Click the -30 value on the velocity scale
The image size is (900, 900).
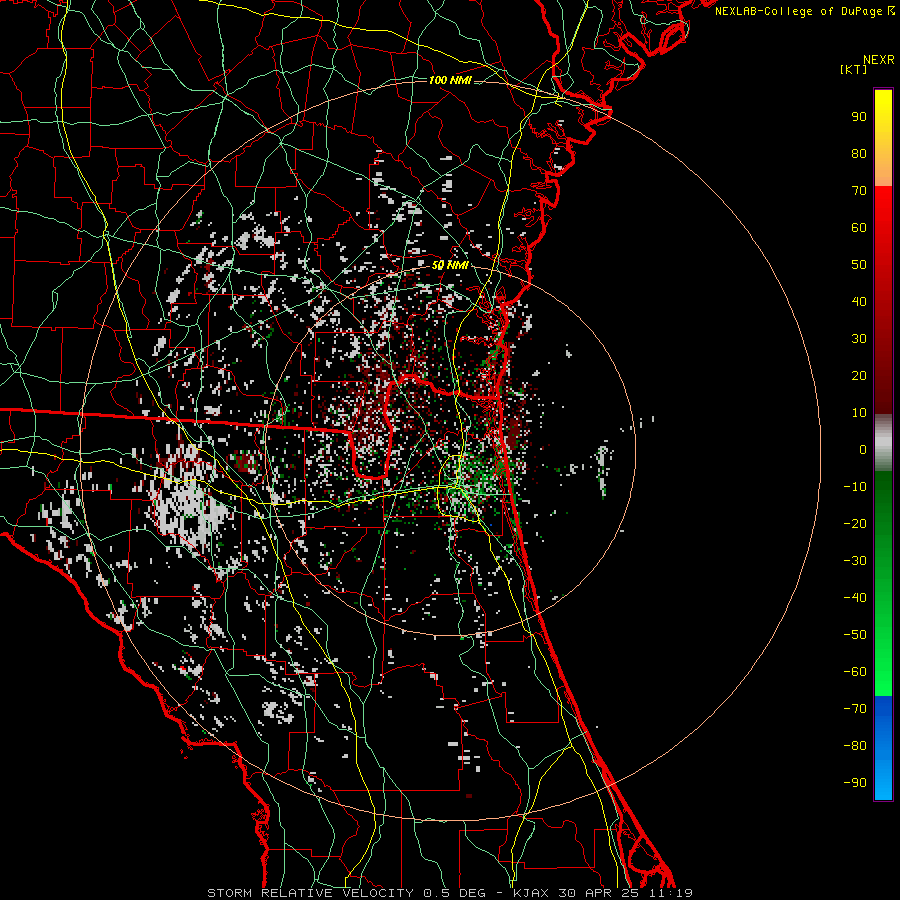click(855, 561)
